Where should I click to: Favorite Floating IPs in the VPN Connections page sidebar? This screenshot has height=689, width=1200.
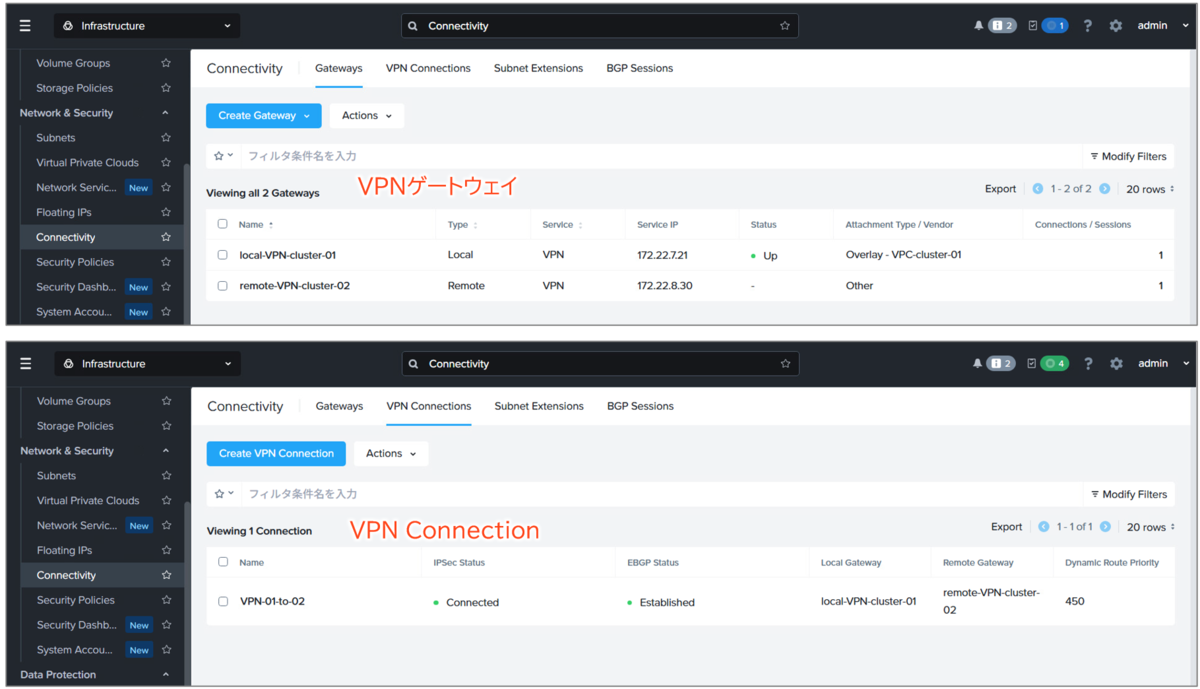[166, 550]
